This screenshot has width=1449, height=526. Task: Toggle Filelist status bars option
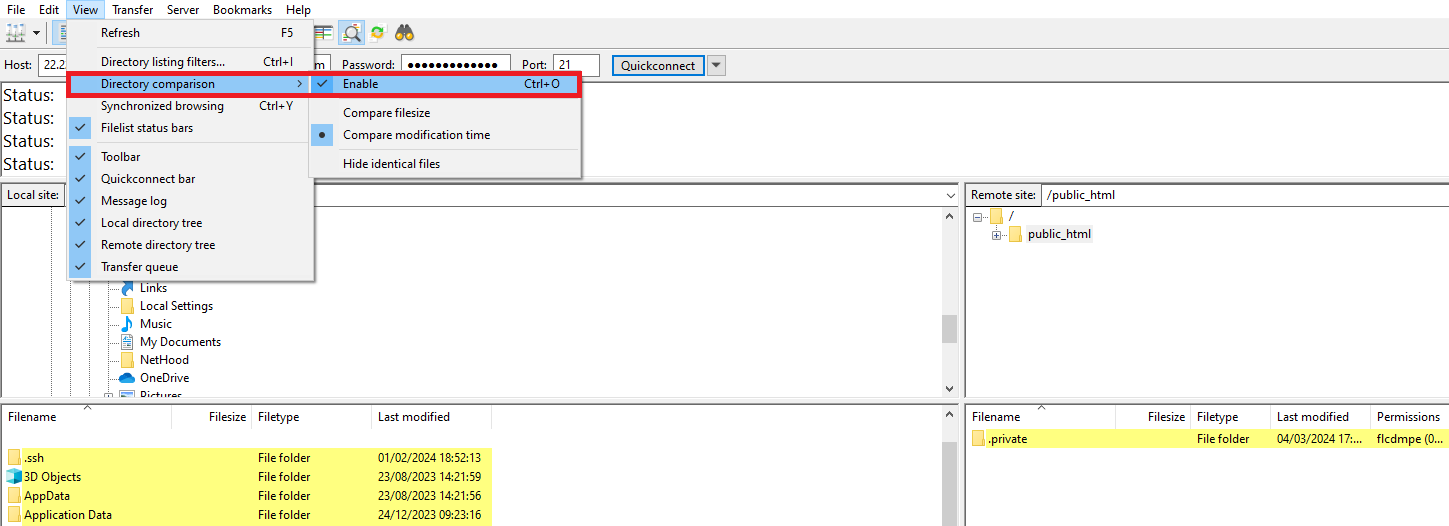146,128
